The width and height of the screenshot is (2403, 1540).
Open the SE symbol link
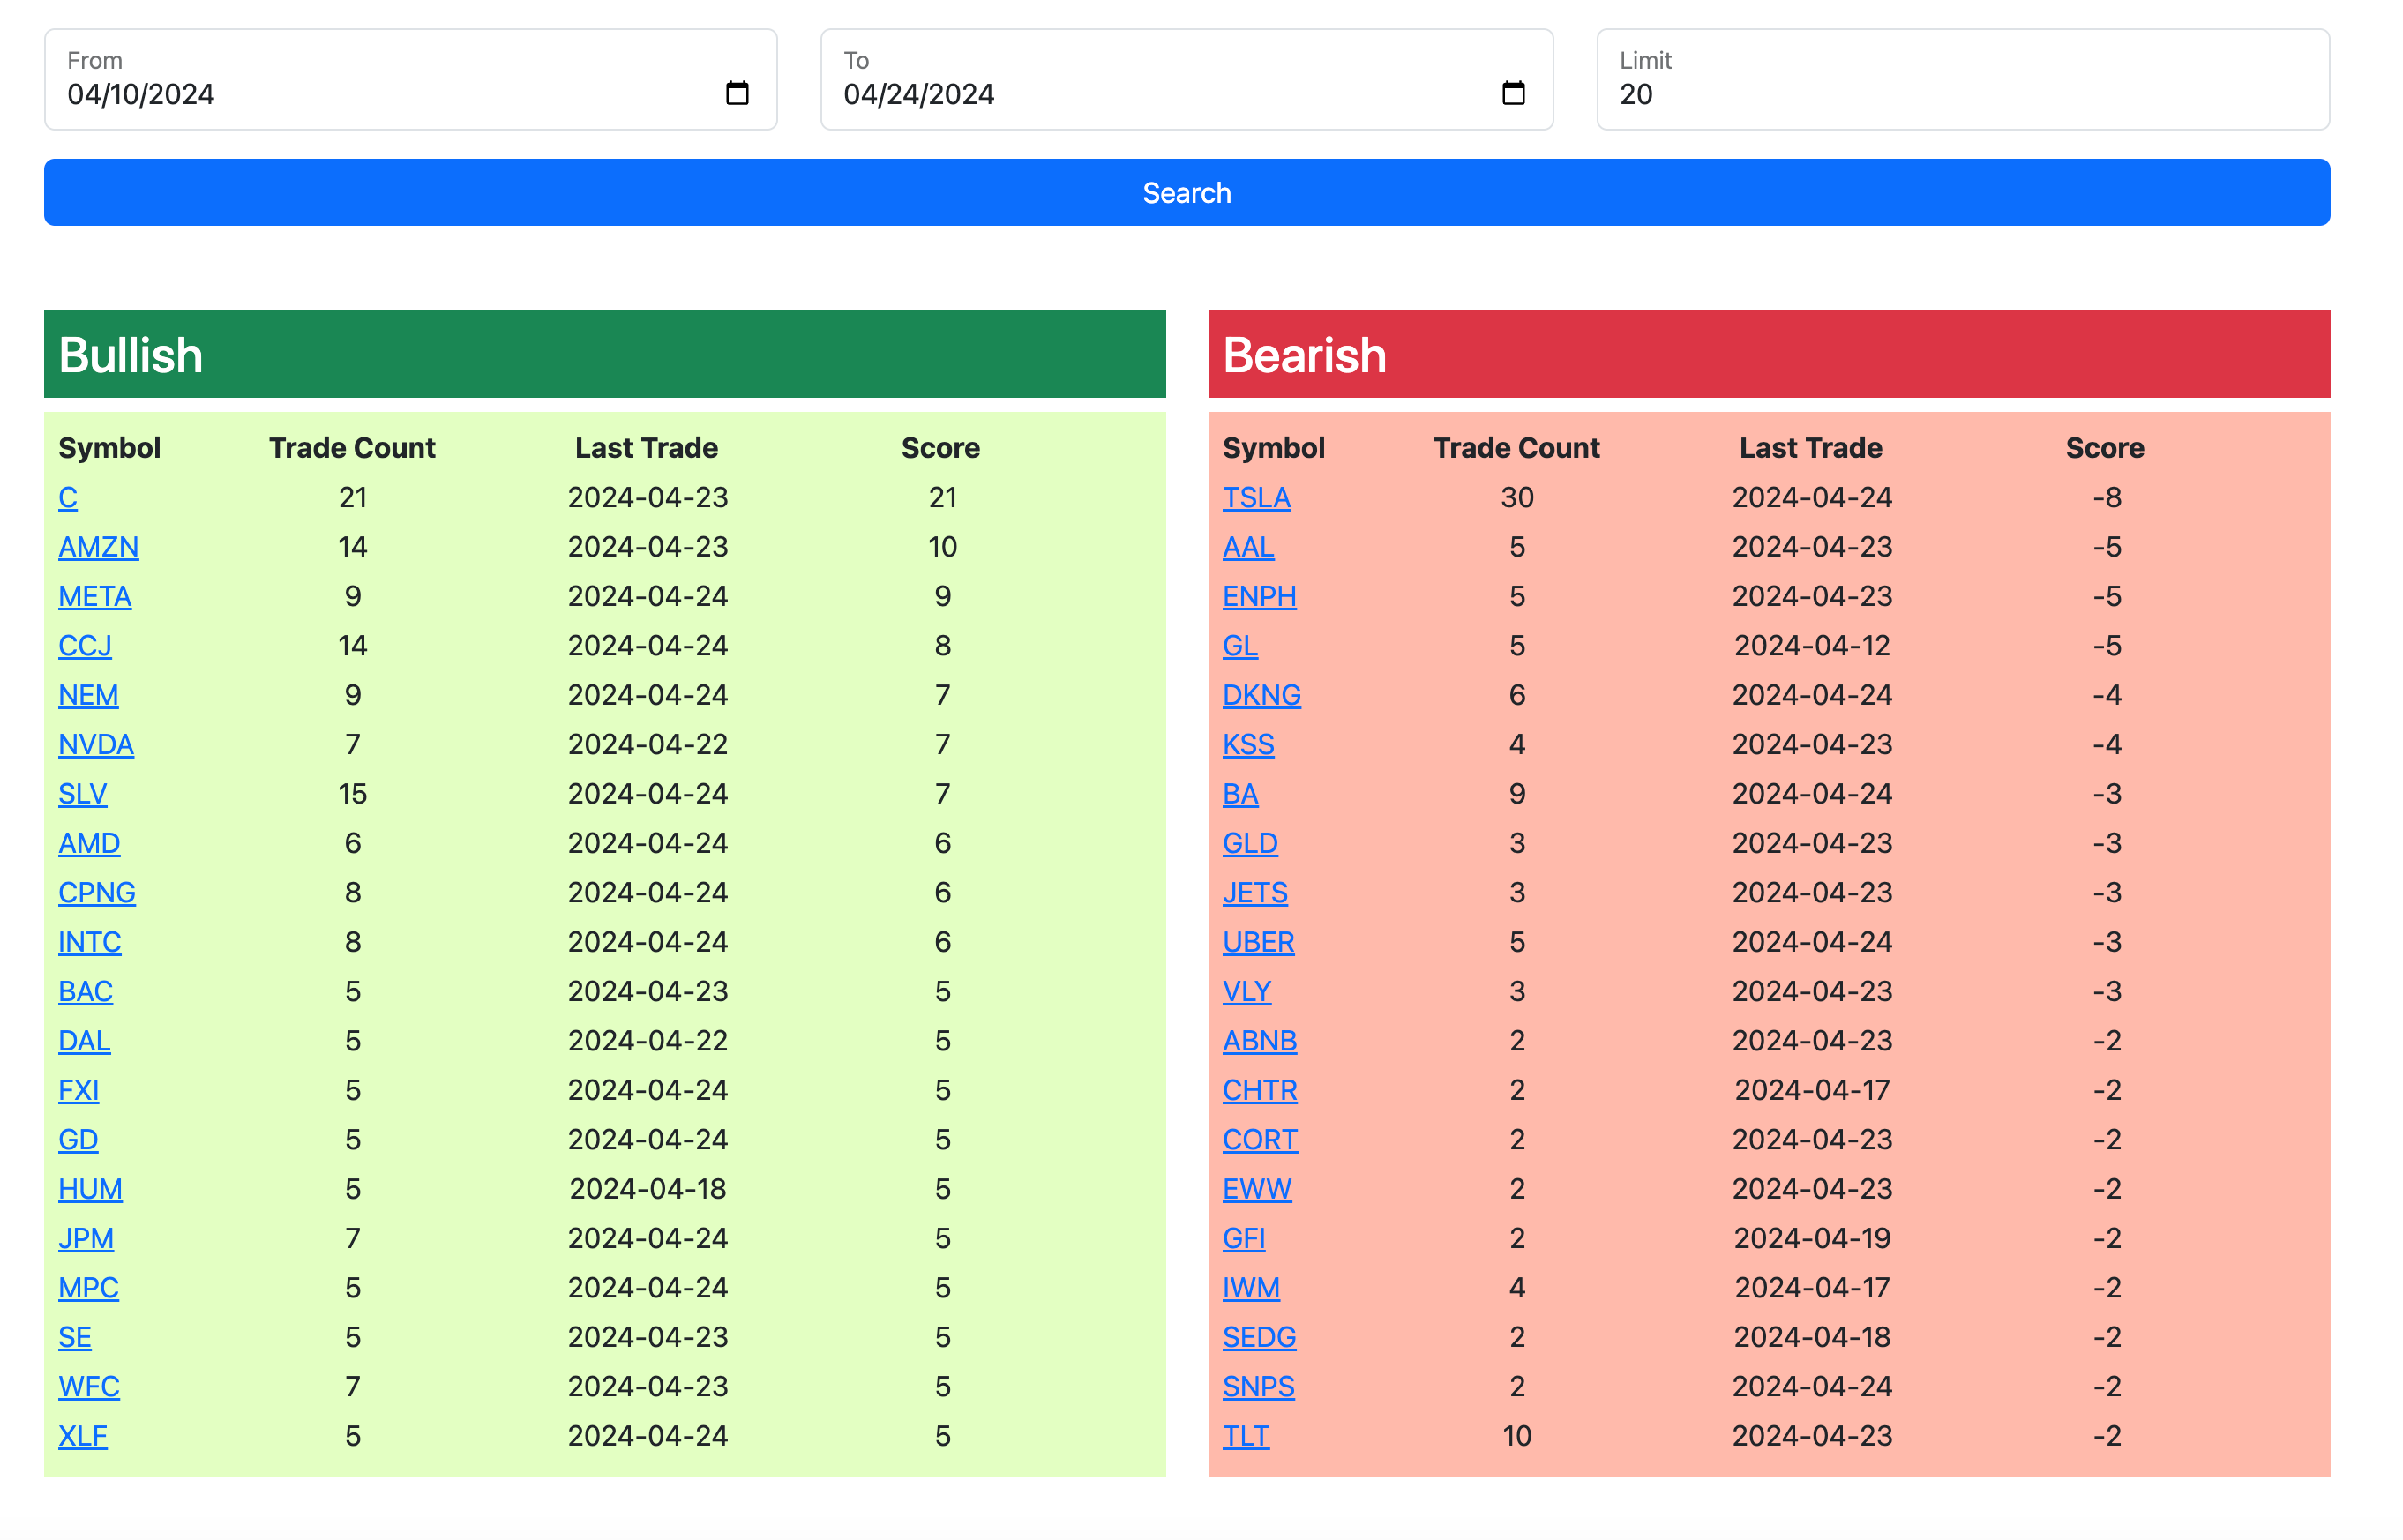tap(75, 1337)
